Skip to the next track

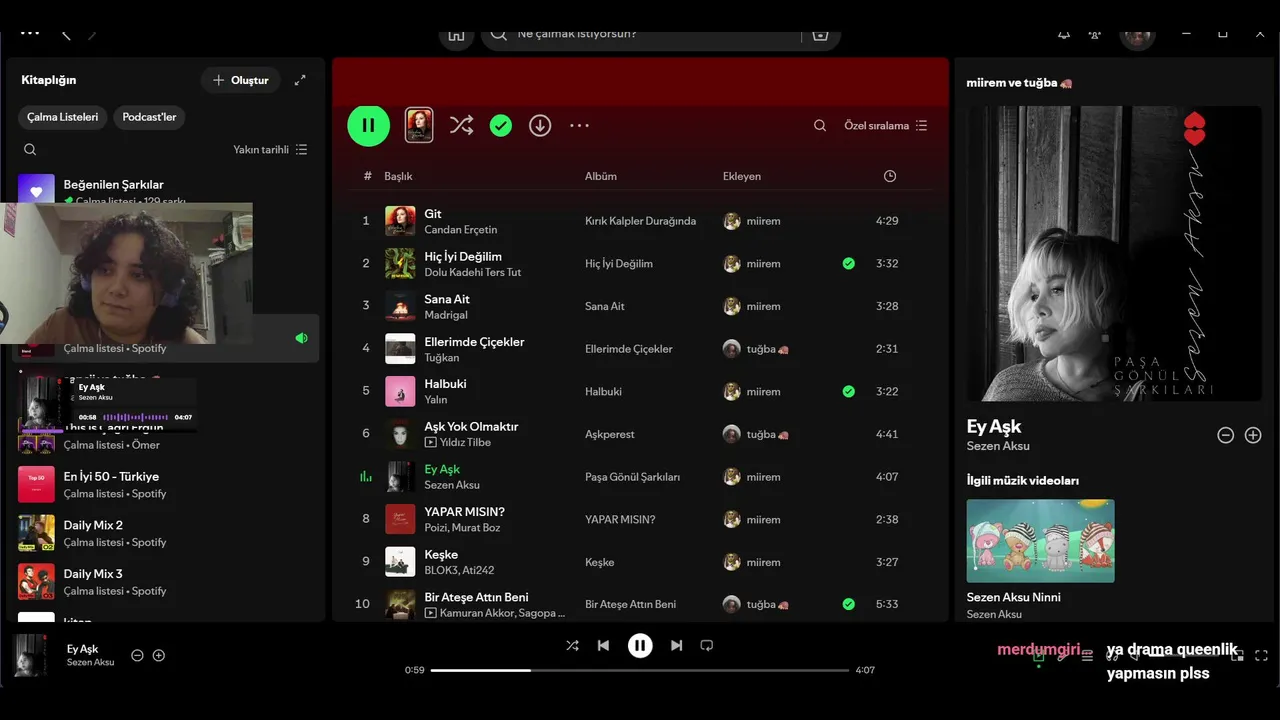676,646
